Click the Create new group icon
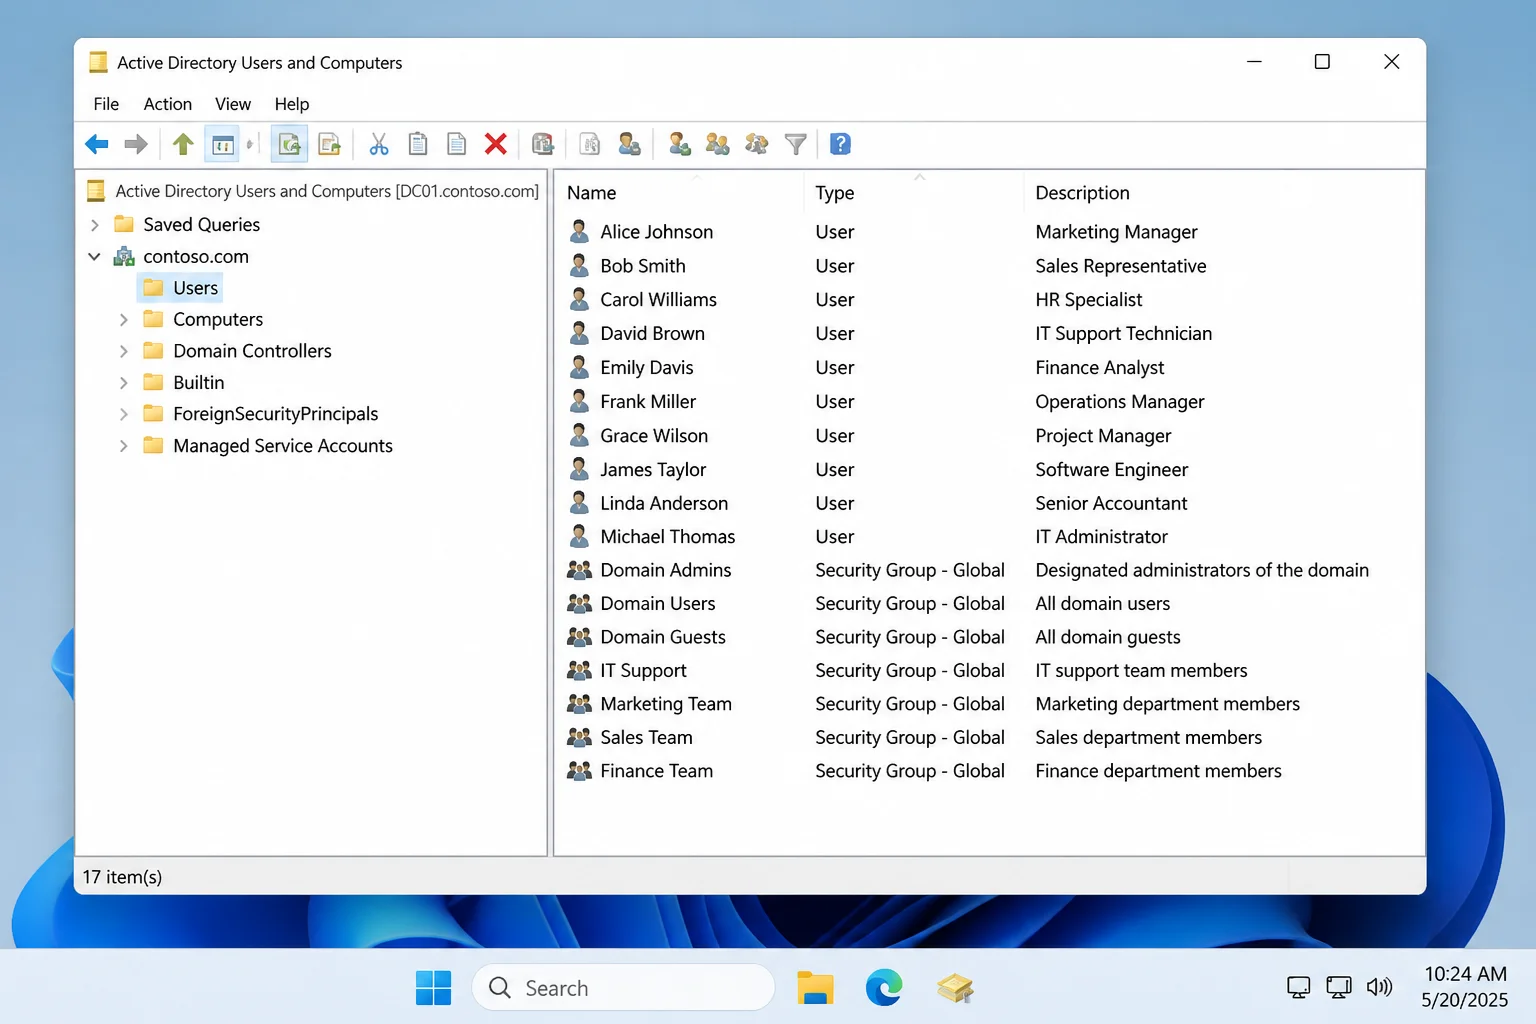Screen dimensions: 1536x1024 (x=717, y=145)
